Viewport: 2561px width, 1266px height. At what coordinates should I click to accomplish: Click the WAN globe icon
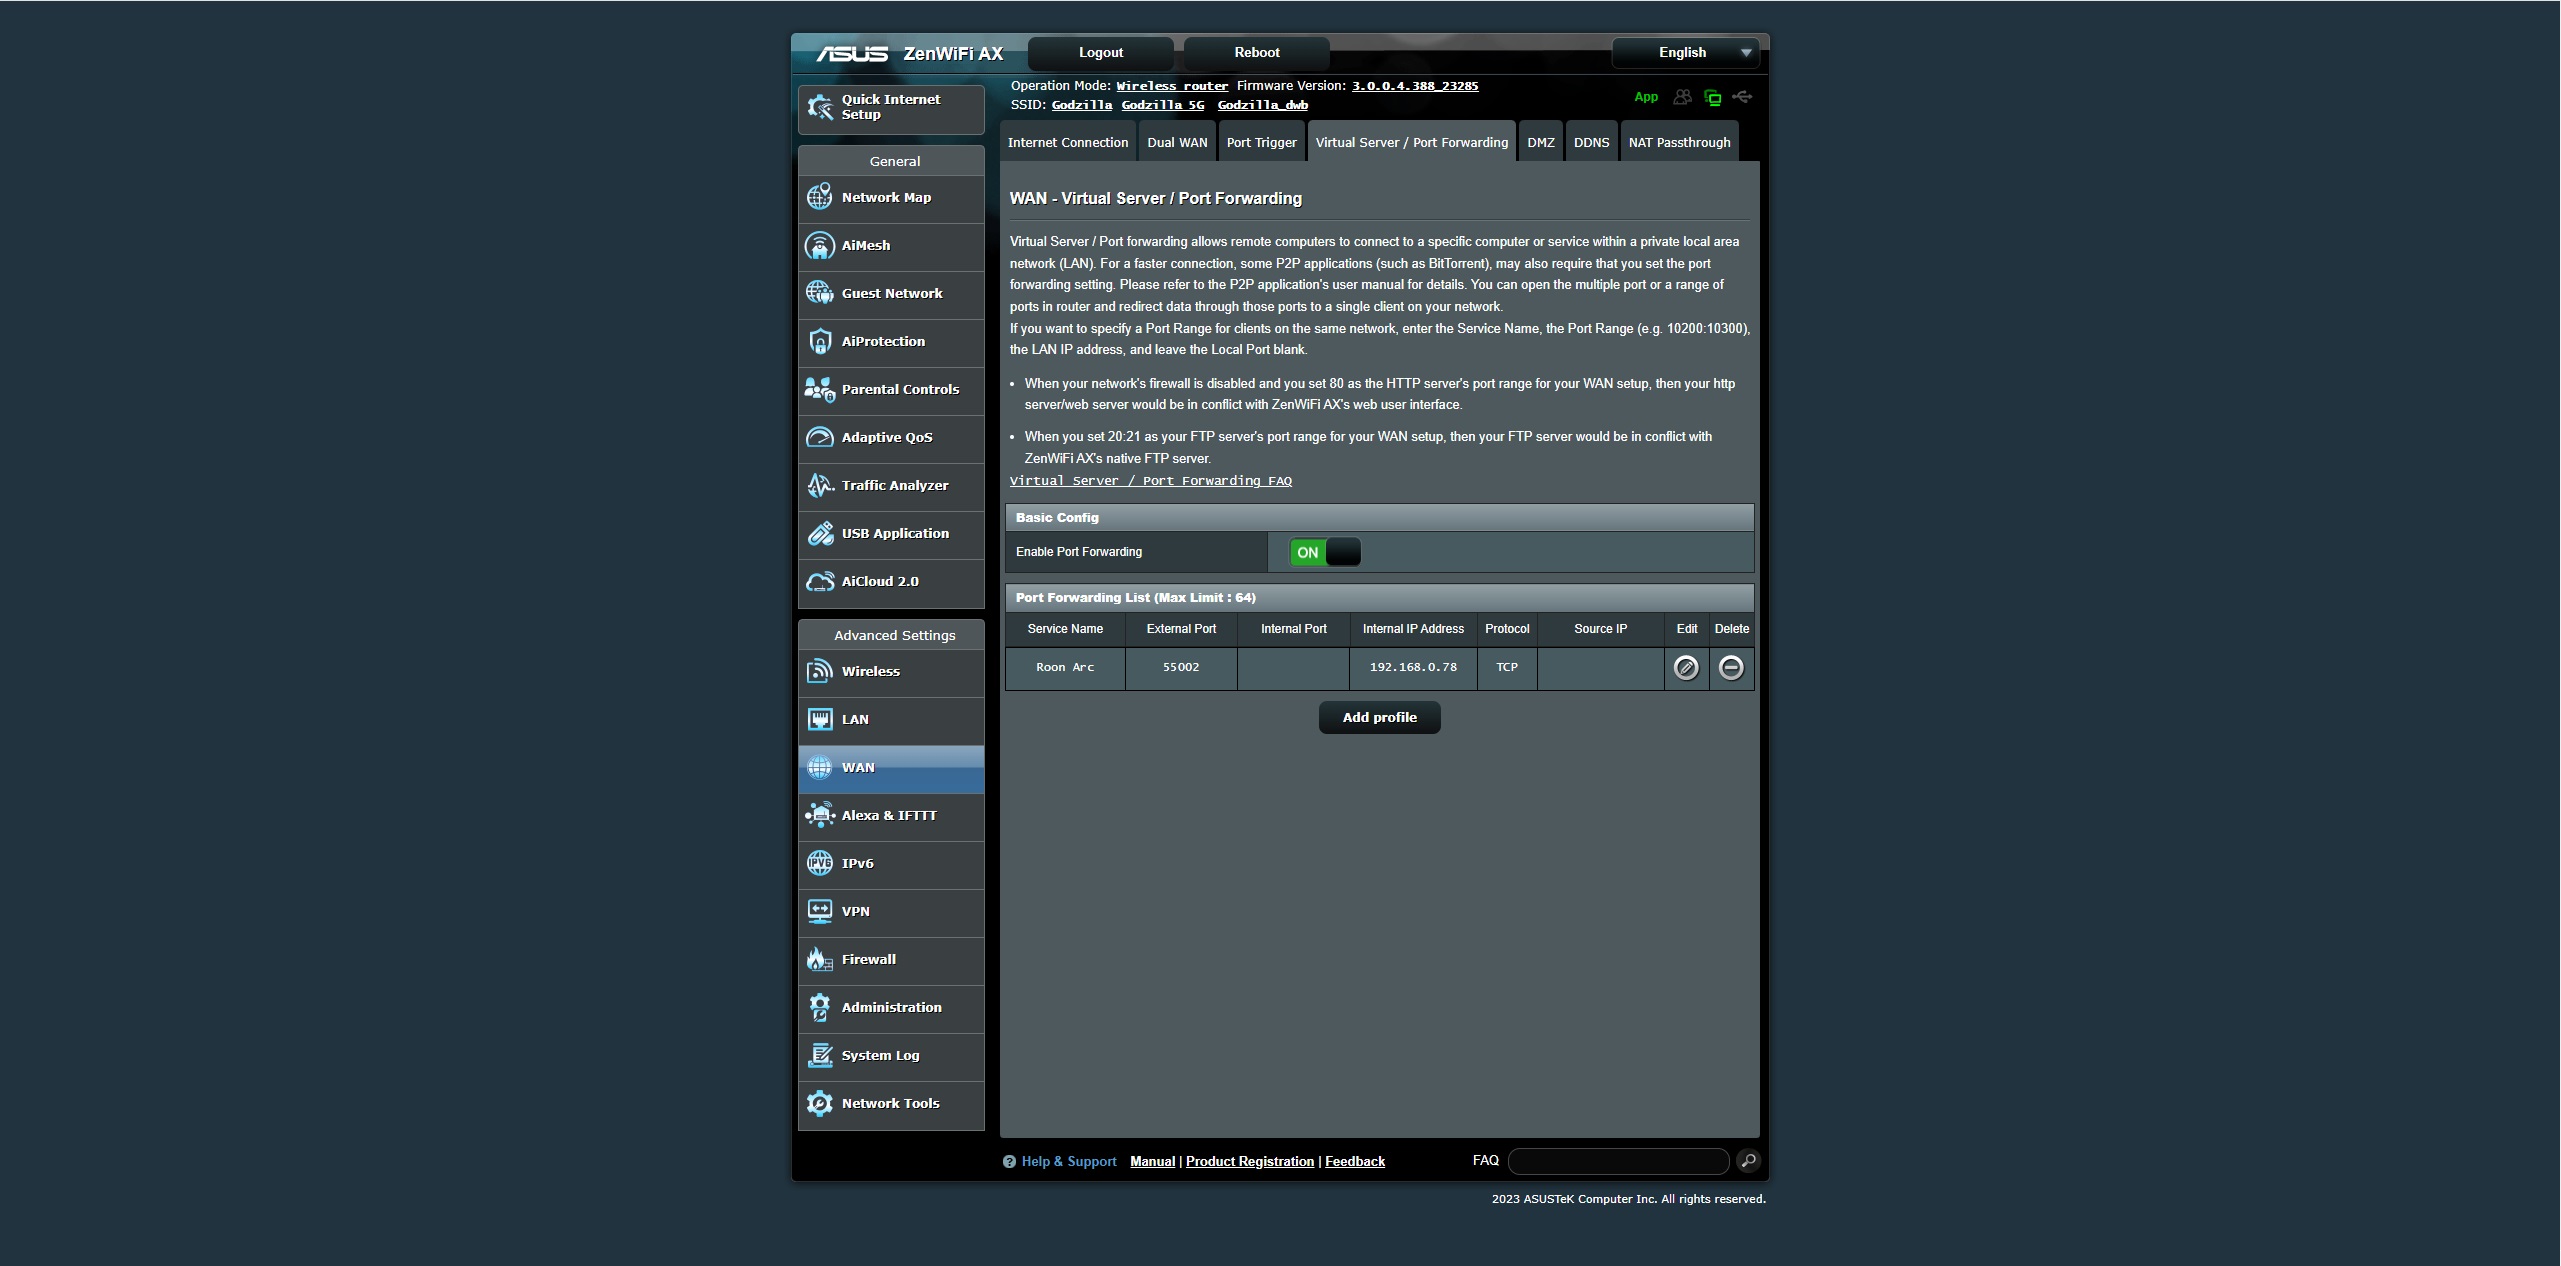tap(820, 767)
